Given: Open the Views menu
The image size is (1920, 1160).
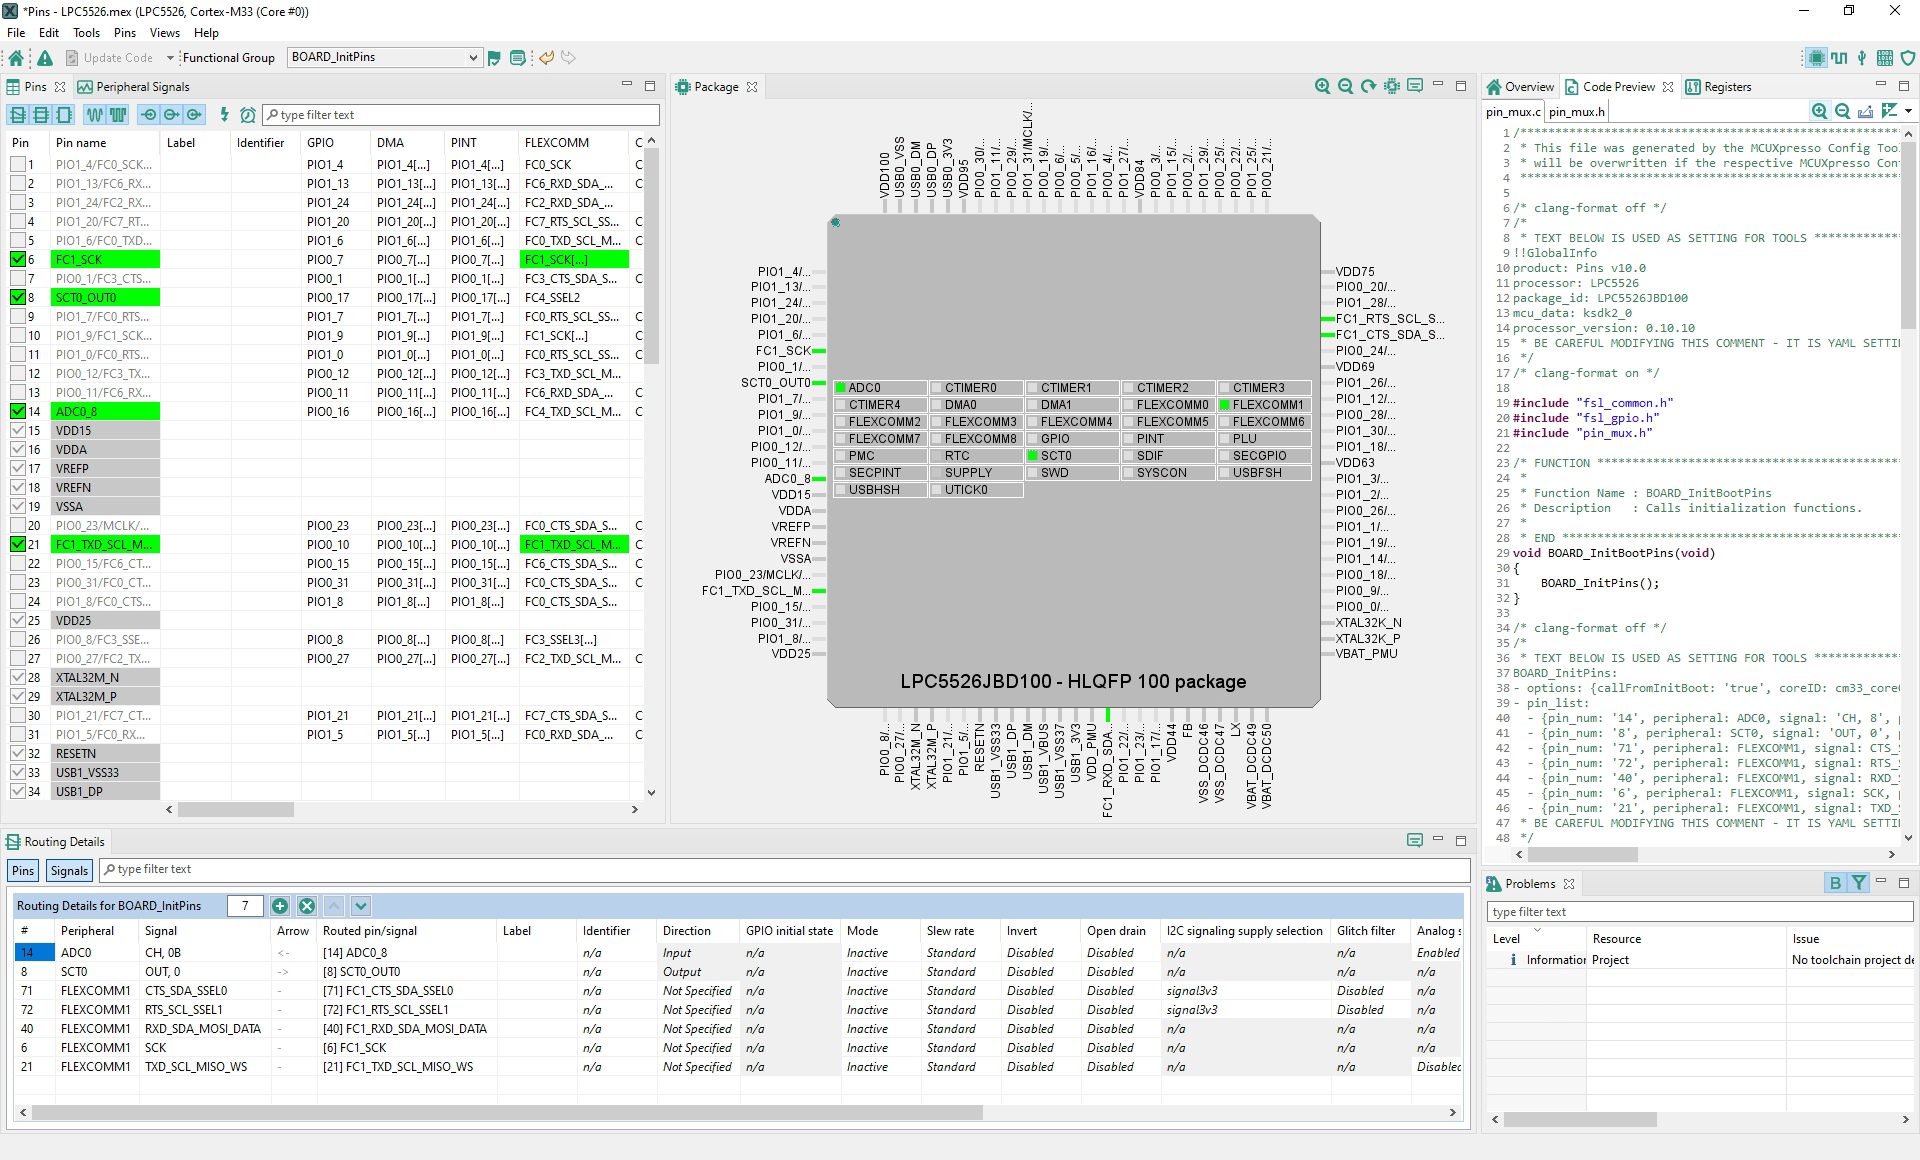Looking at the screenshot, I should [x=165, y=33].
